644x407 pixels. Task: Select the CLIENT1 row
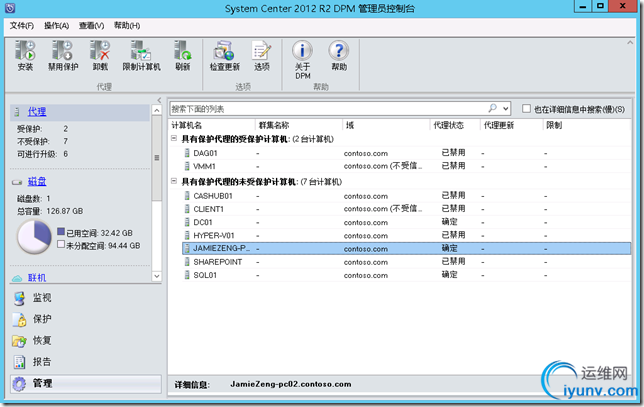(x=407, y=209)
